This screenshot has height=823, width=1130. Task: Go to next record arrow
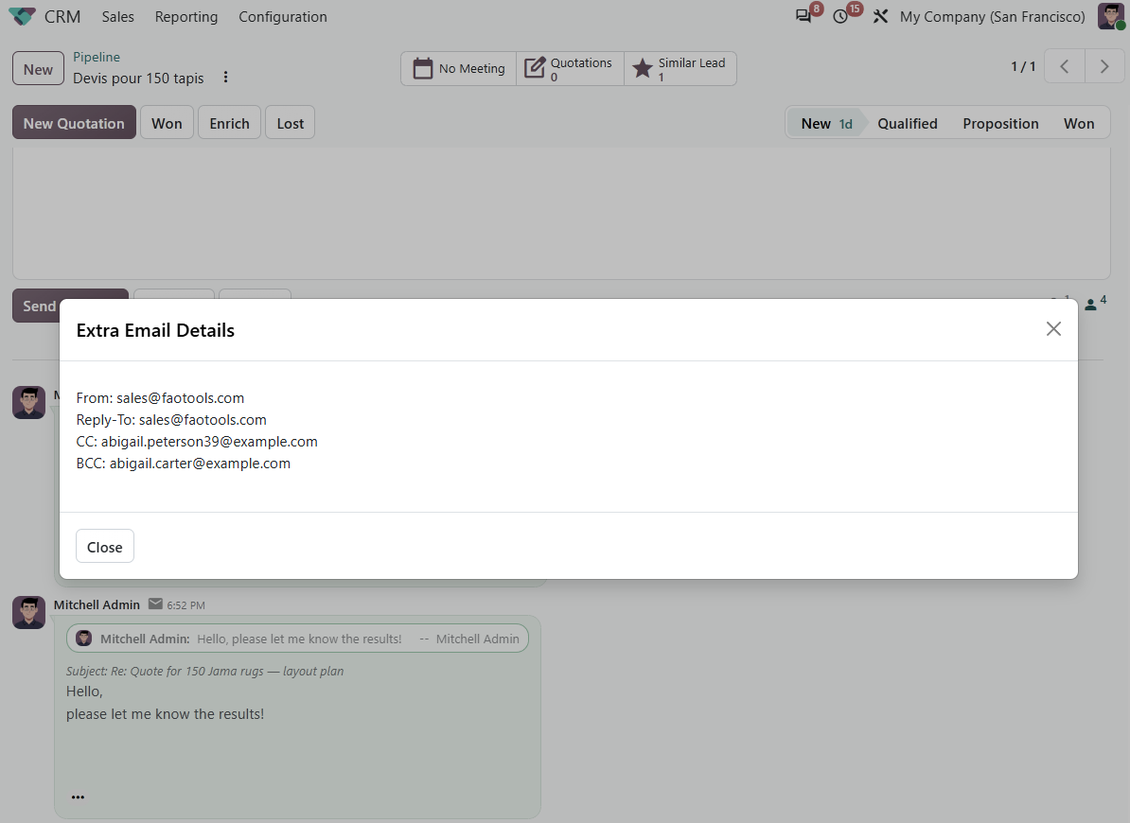pos(1104,66)
